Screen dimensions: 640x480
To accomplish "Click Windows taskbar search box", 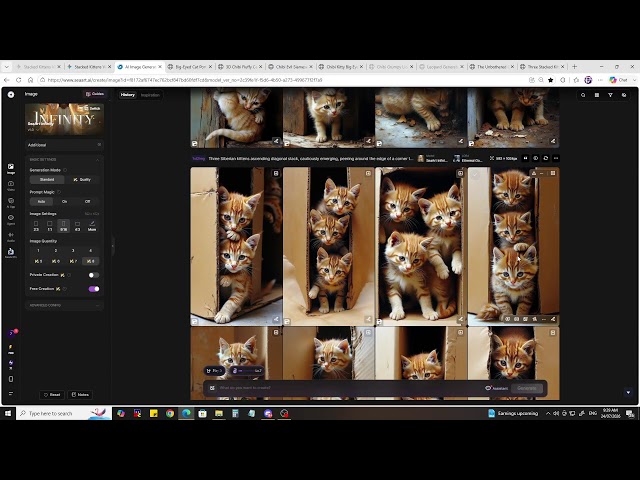I will [63, 413].
